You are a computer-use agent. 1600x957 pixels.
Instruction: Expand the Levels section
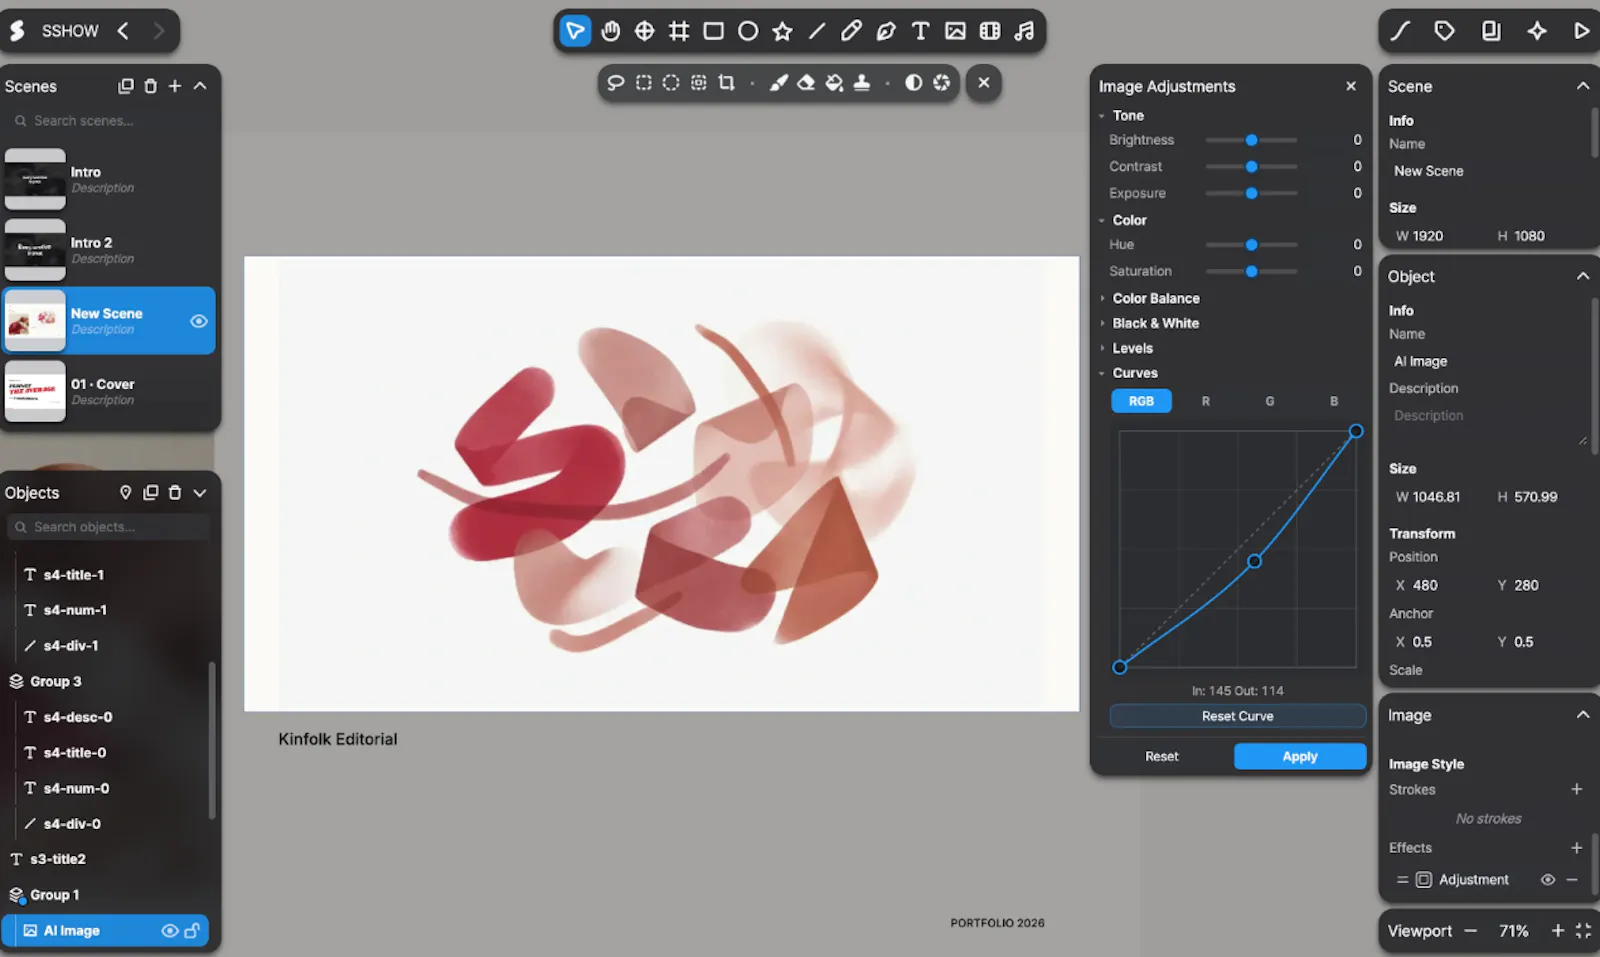[1102, 348]
